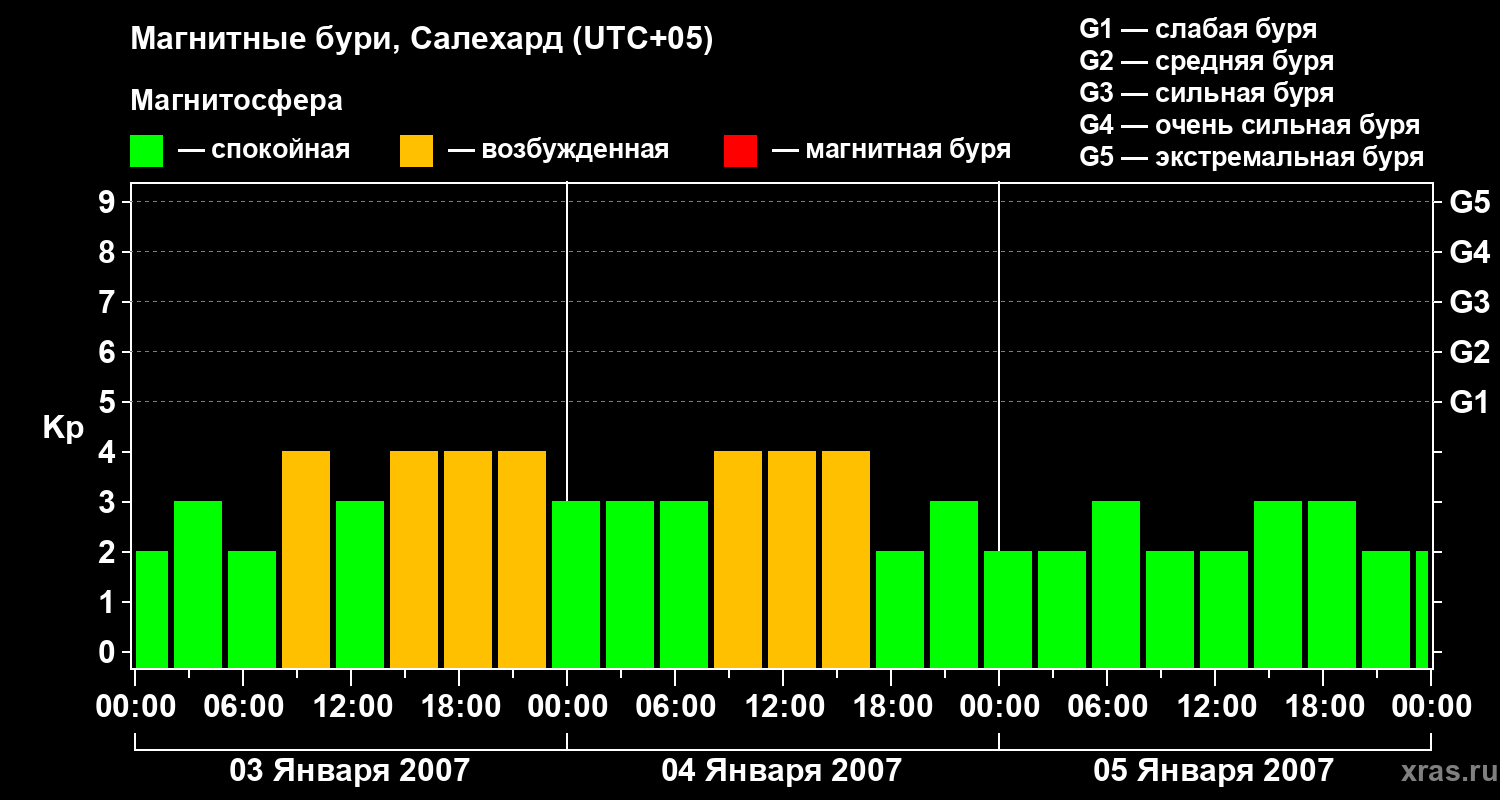This screenshot has width=1500, height=800.
Task: Click the 'Kp' axis label
Action: coord(64,427)
